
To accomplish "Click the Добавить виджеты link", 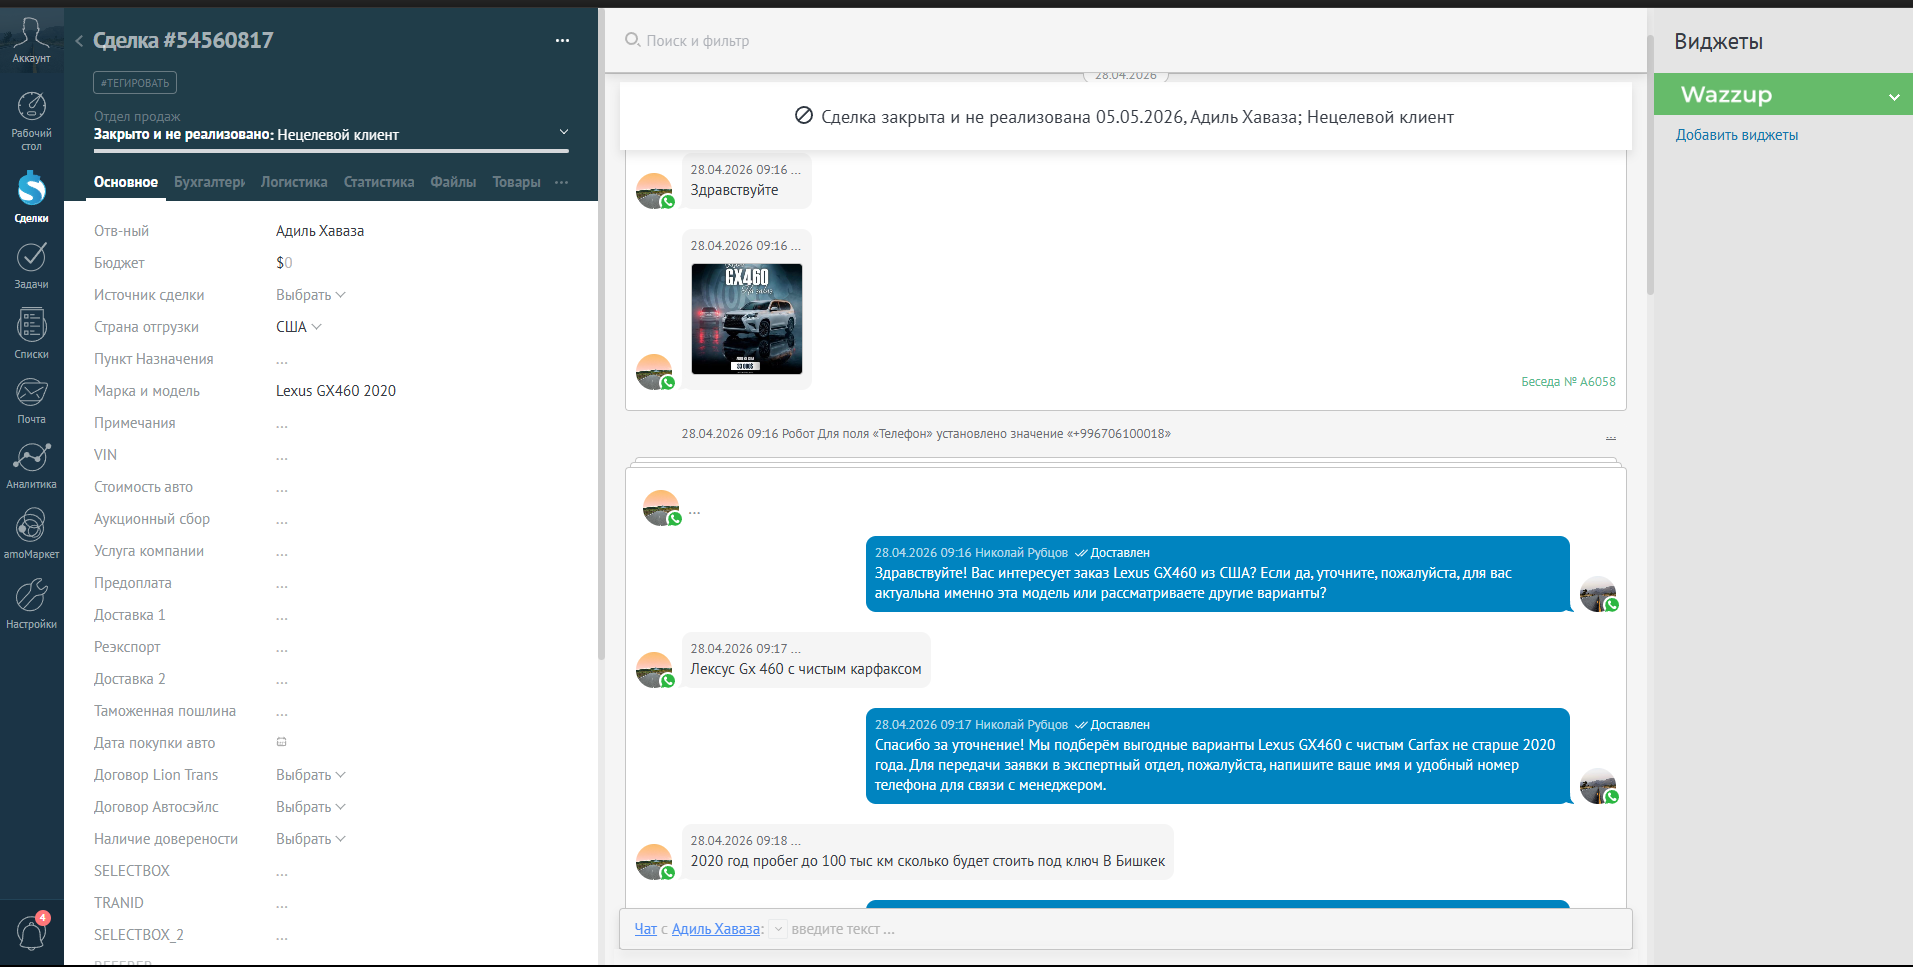I will (1737, 135).
